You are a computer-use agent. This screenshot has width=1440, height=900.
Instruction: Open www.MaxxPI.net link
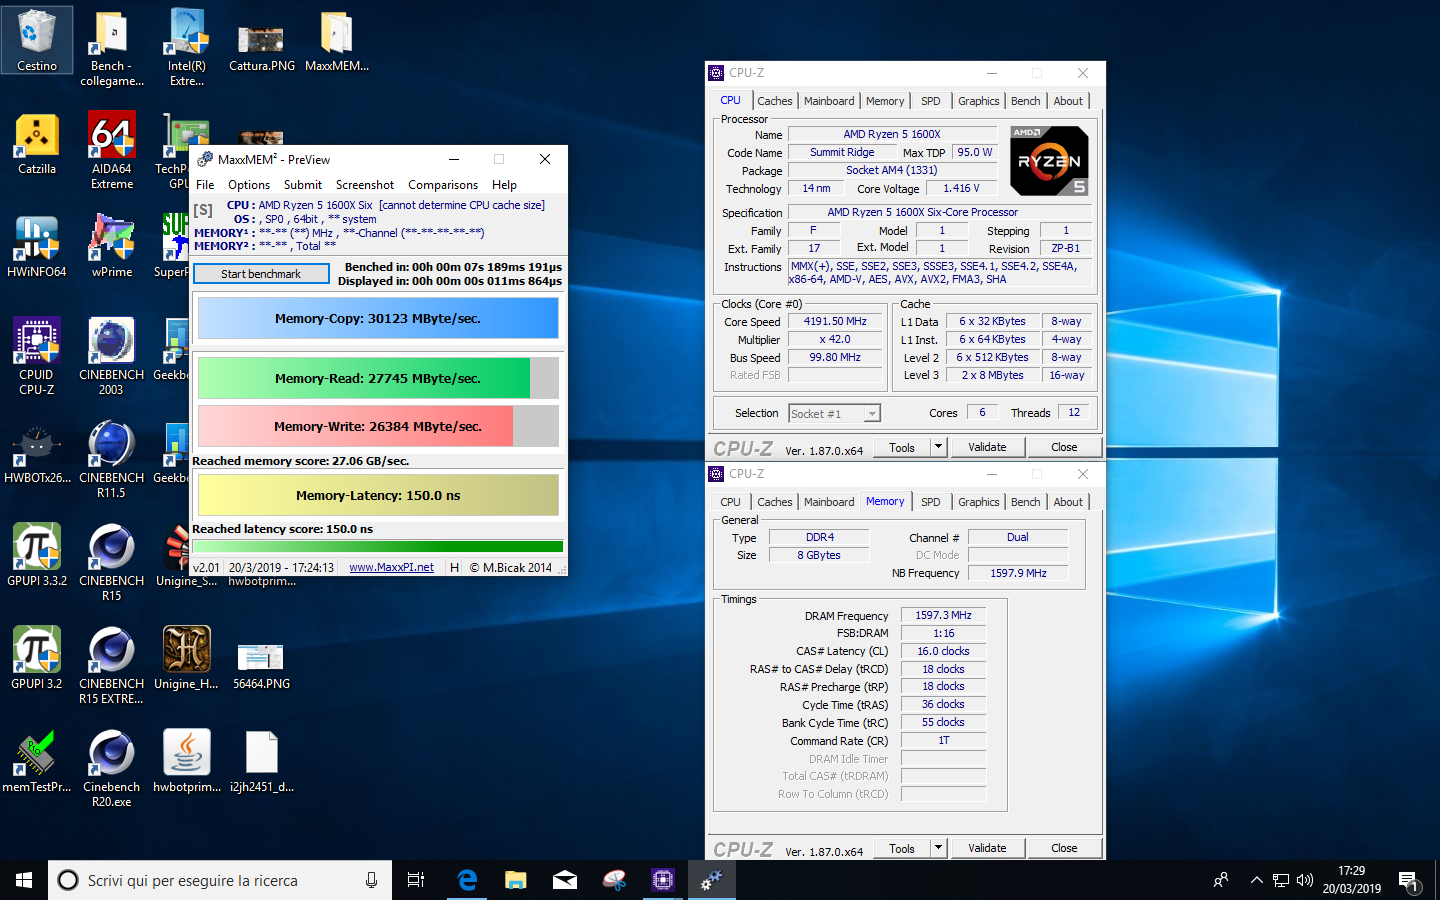391,567
